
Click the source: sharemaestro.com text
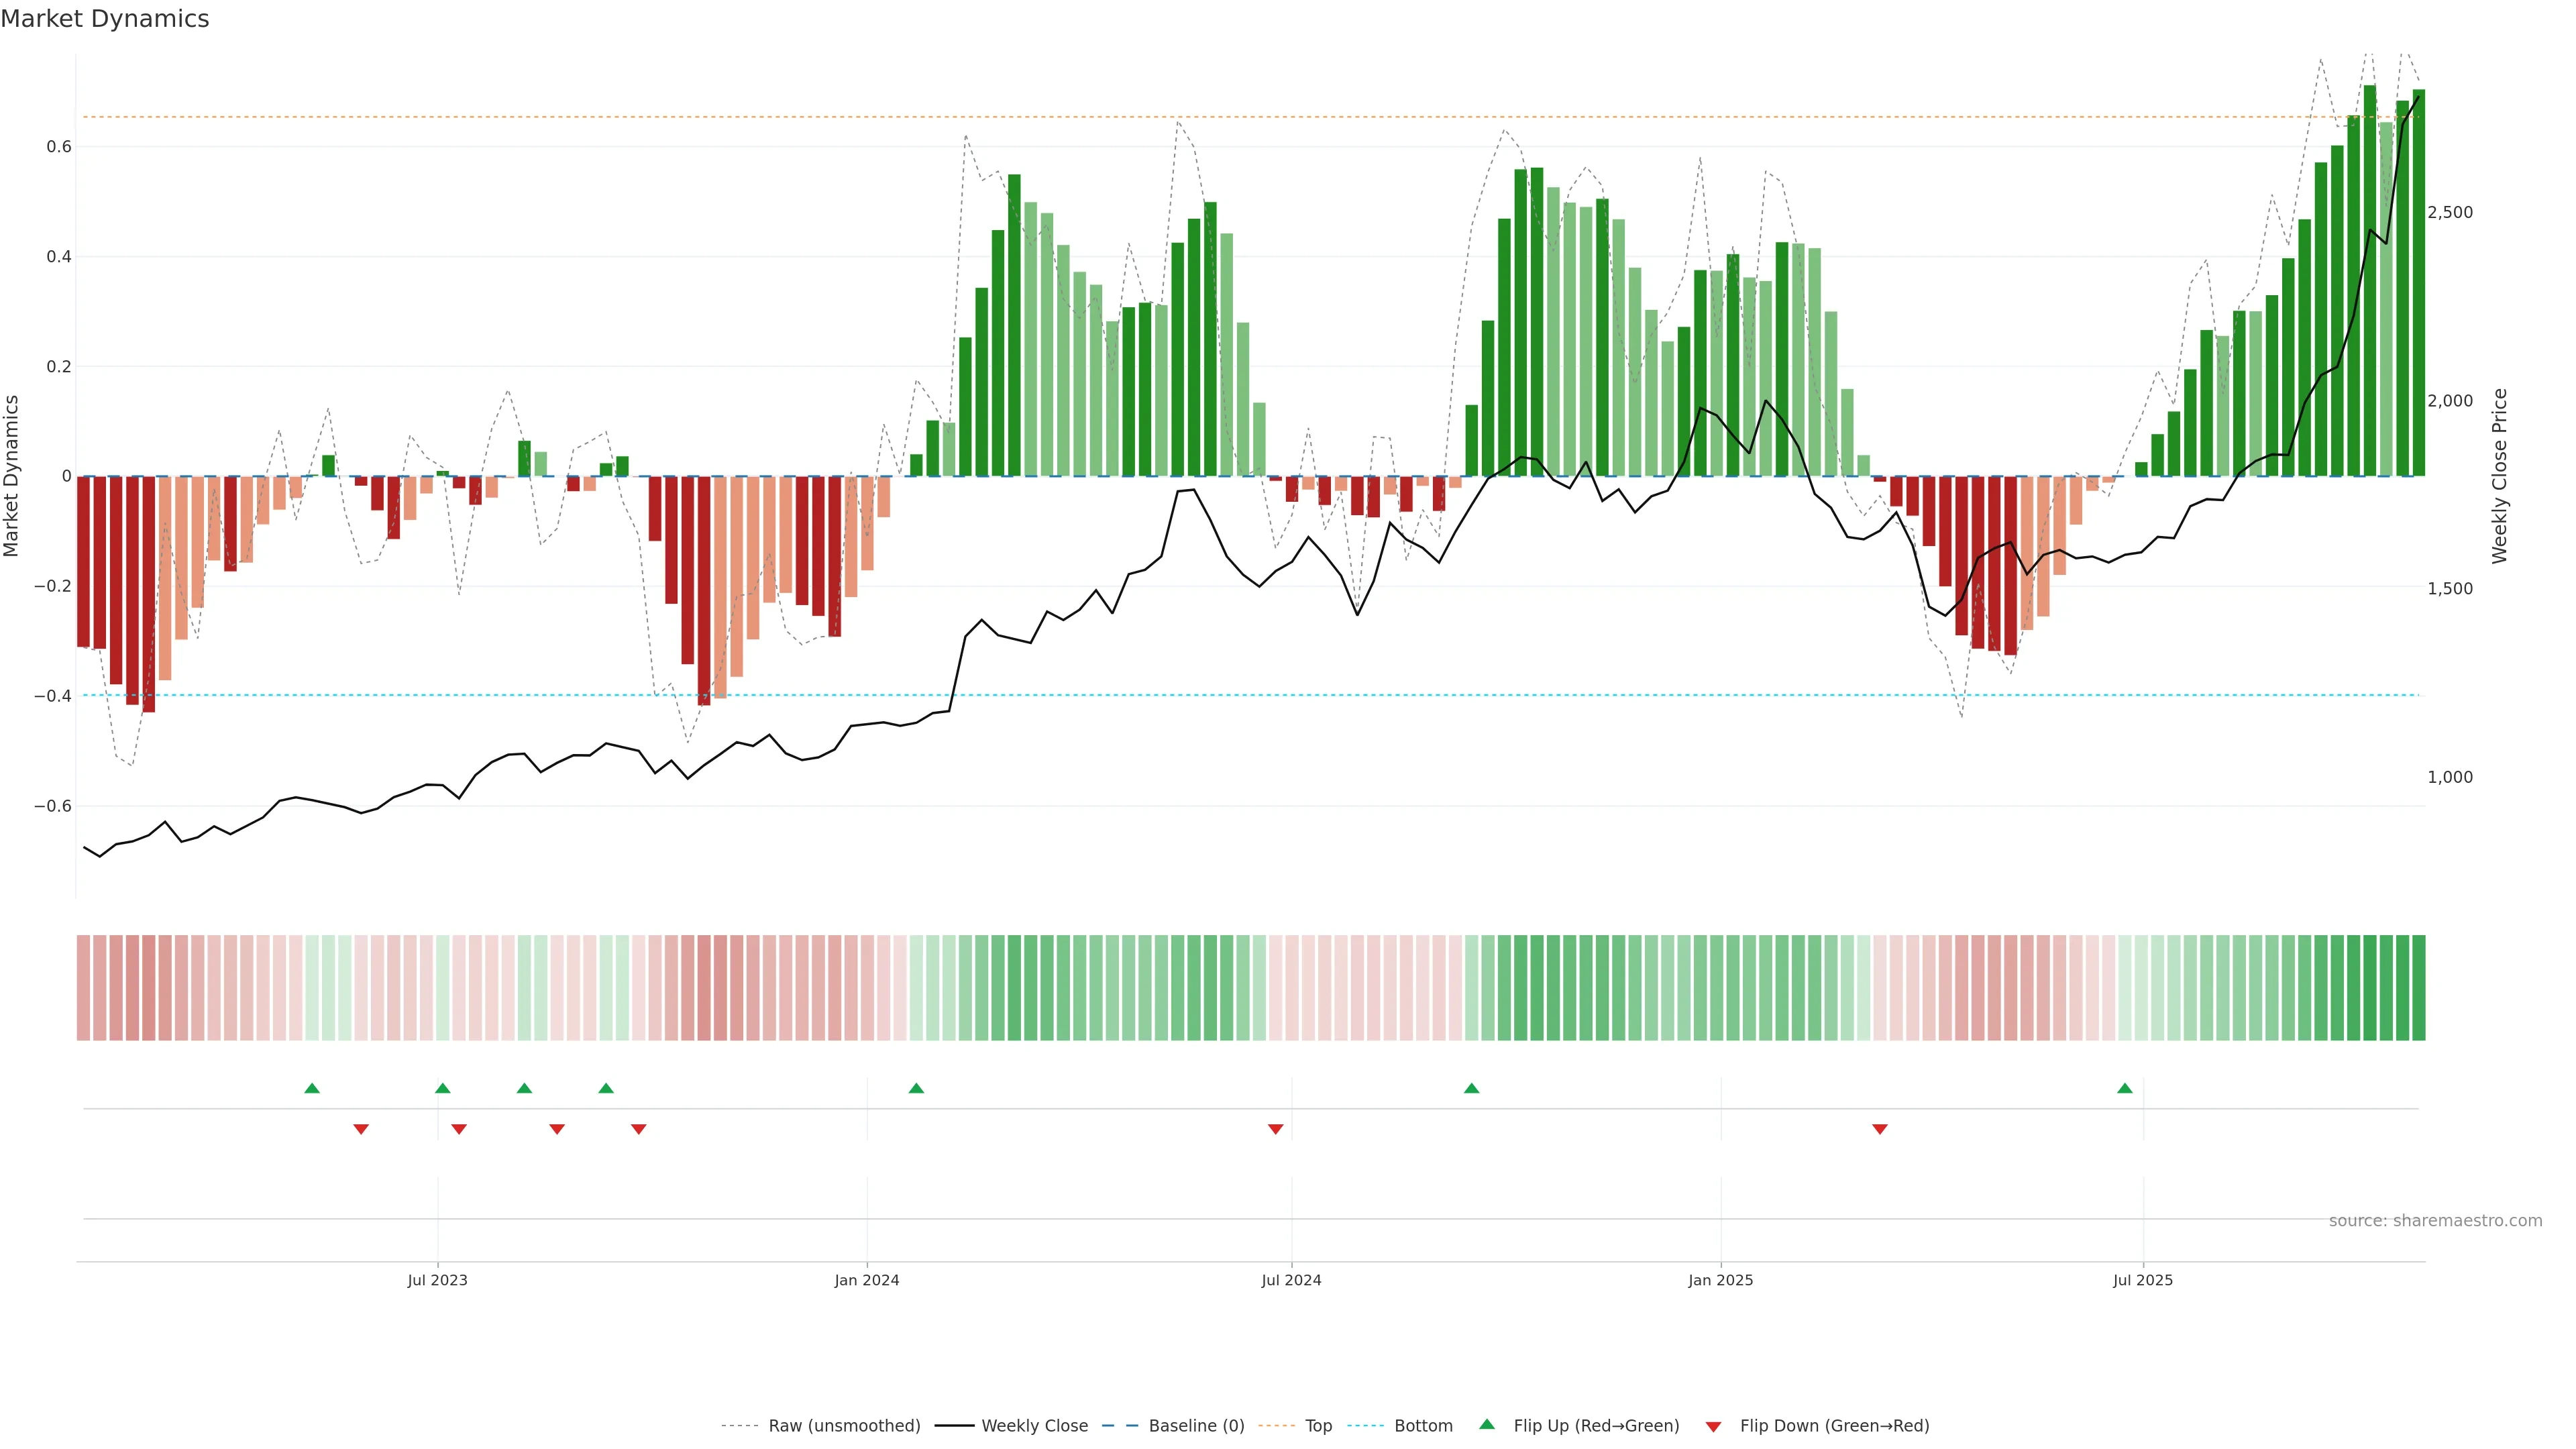pos(2435,1221)
